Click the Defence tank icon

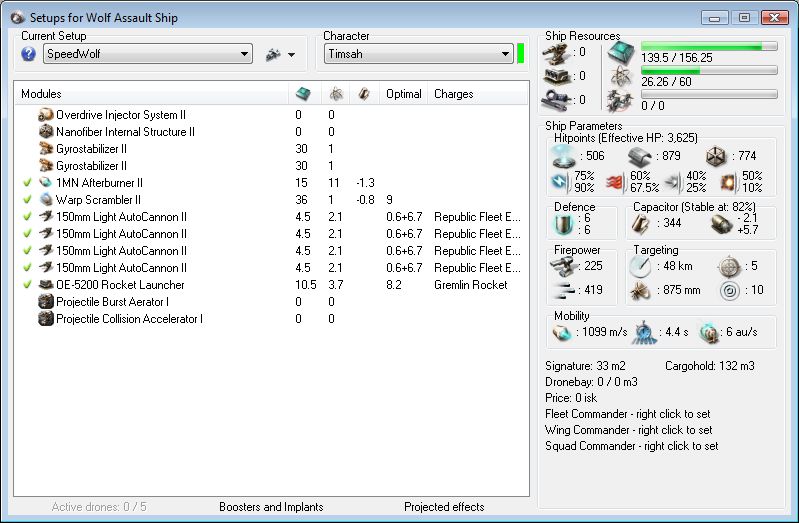(x=564, y=224)
